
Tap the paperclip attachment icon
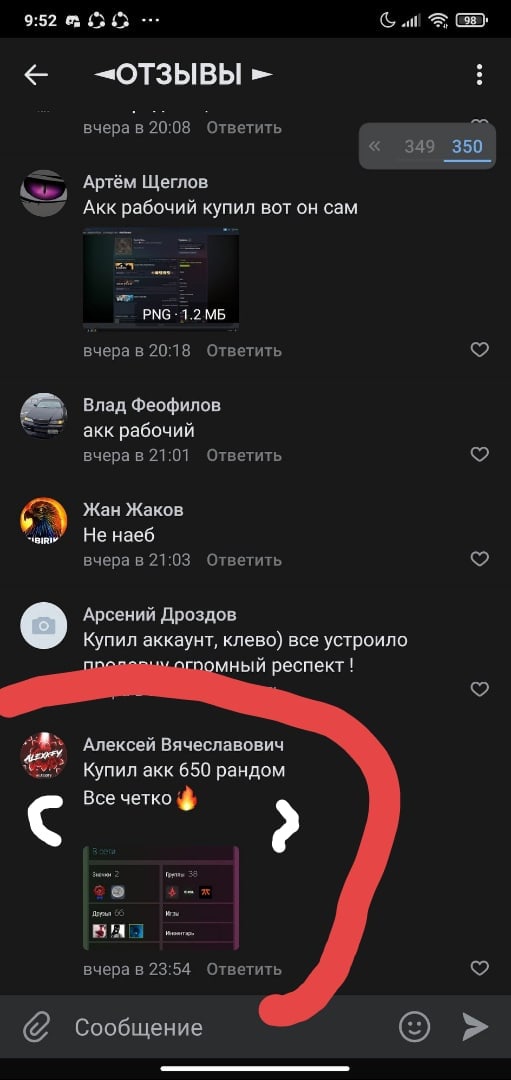click(34, 1028)
